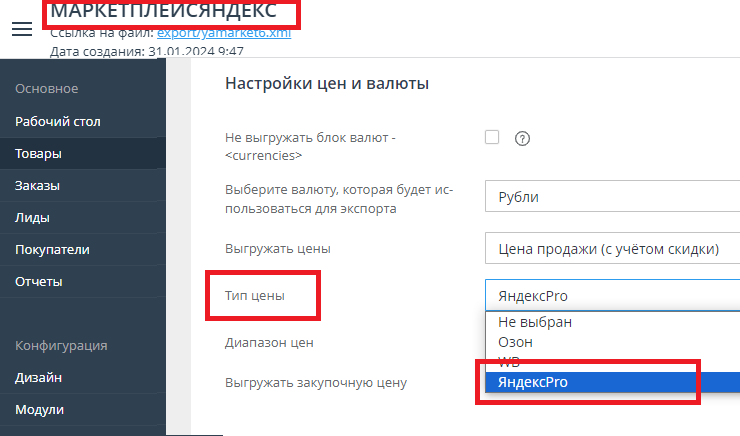Collapse the 'Тип цены' ЯндексPro dropdown
This screenshot has width=740, height=436.
(x=612, y=295)
